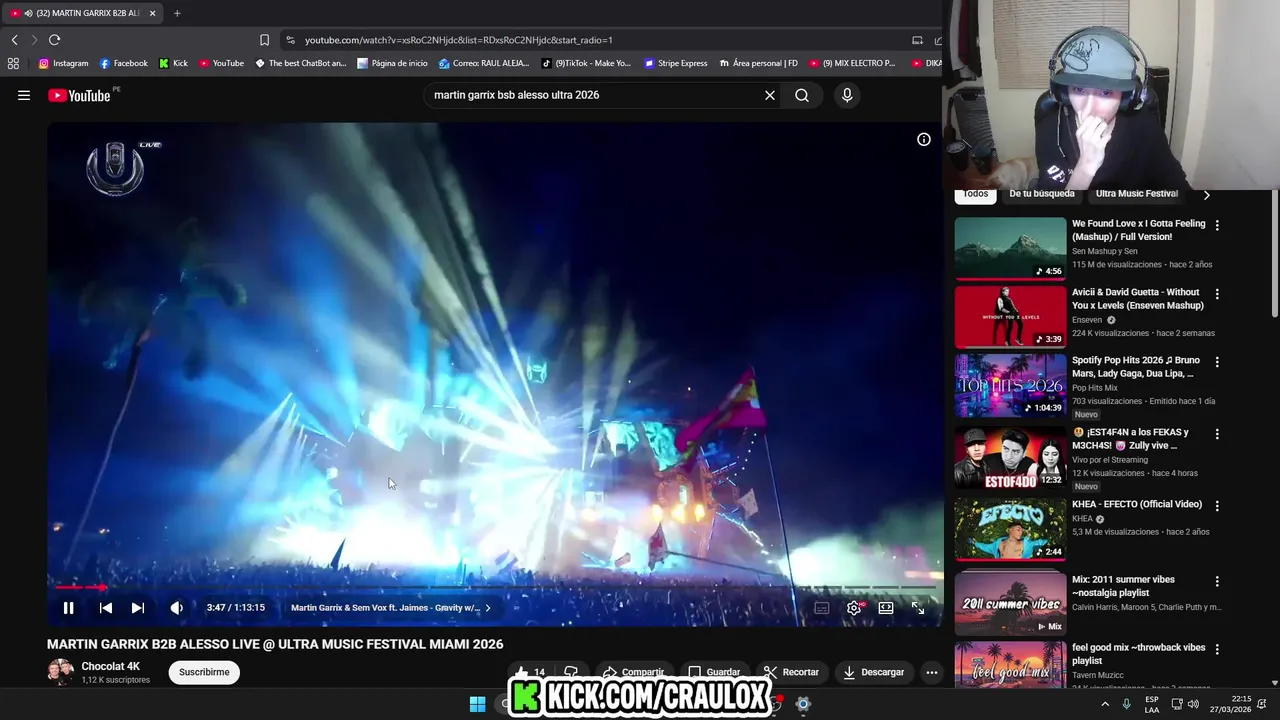Skip to previous video in playlist
The width and height of the screenshot is (1280, 720).
click(x=105, y=607)
